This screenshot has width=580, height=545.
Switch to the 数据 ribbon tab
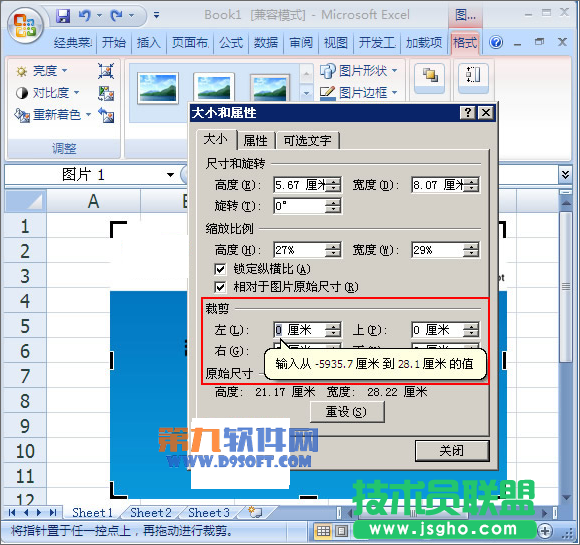click(266, 43)
